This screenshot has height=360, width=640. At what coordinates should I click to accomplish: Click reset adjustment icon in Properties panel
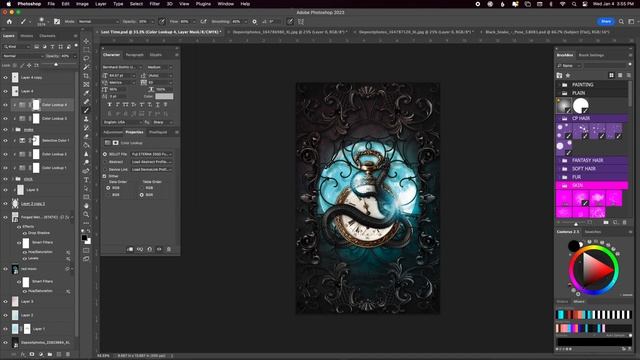[149, 249]
